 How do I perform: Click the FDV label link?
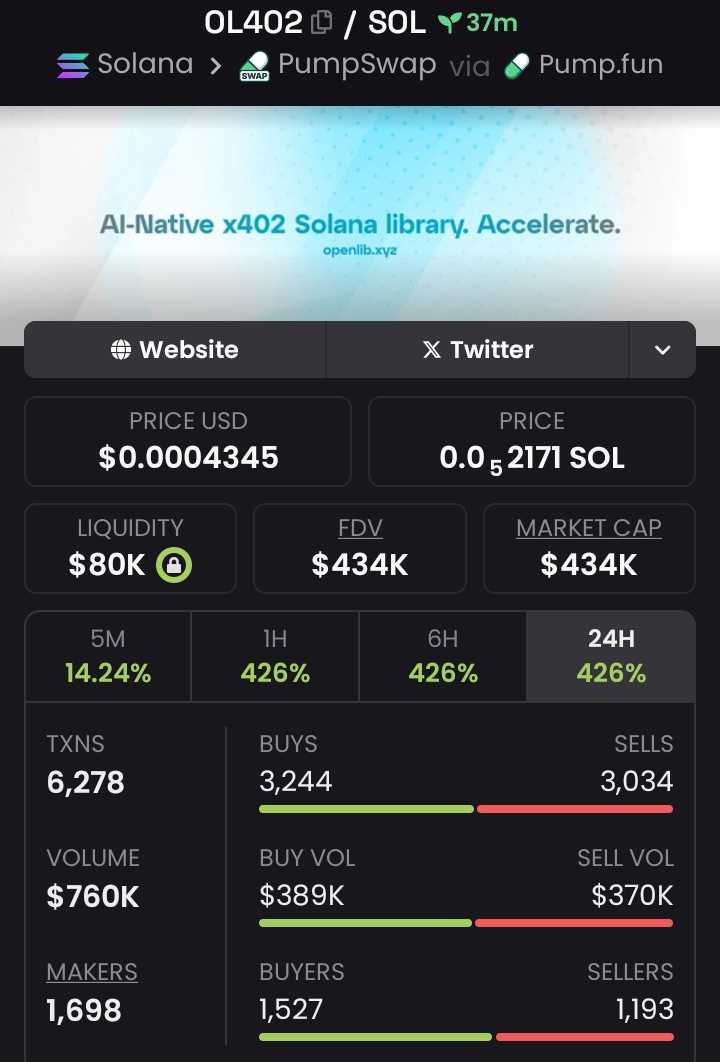tap(360, 528)
